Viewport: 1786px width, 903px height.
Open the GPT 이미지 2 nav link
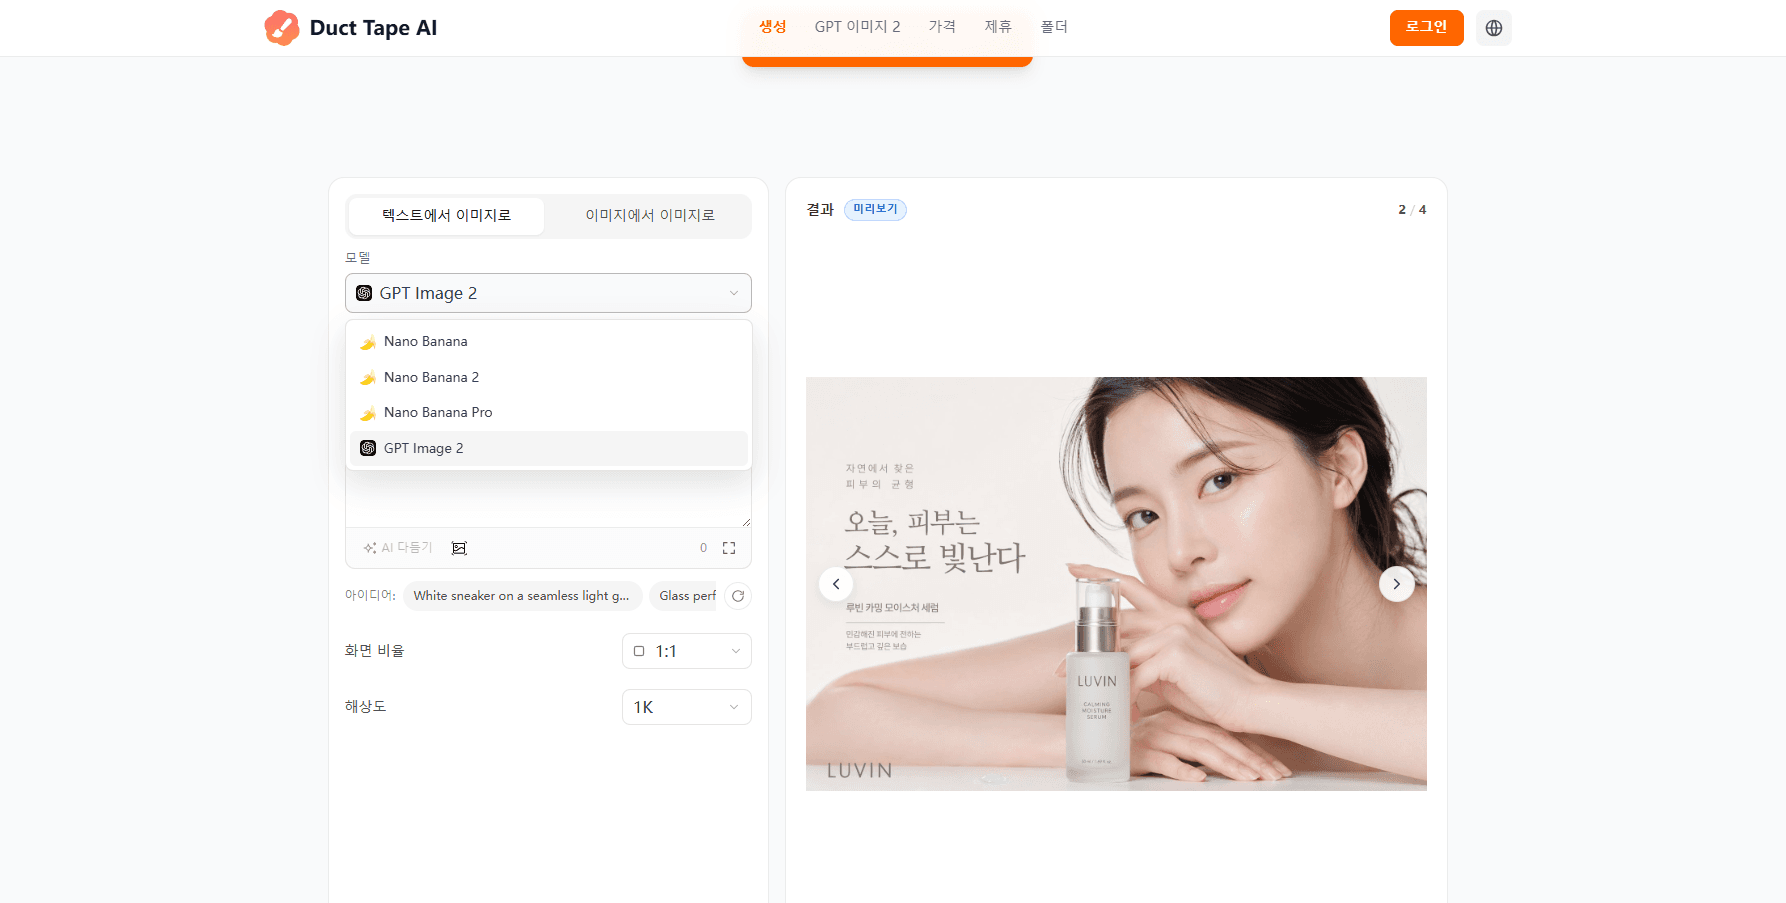(857, 27)
